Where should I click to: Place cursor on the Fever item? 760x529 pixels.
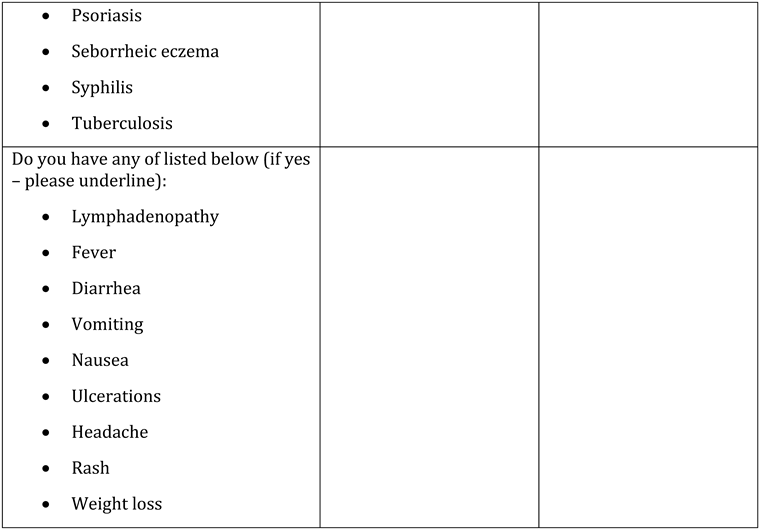[93, 253]
